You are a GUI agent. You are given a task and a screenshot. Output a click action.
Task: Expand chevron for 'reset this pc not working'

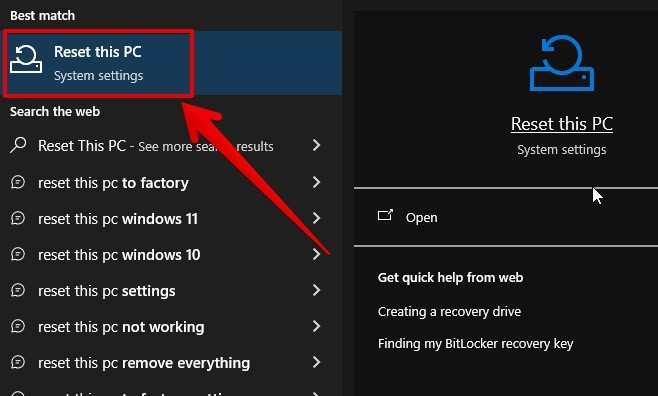tap(316, 326)
